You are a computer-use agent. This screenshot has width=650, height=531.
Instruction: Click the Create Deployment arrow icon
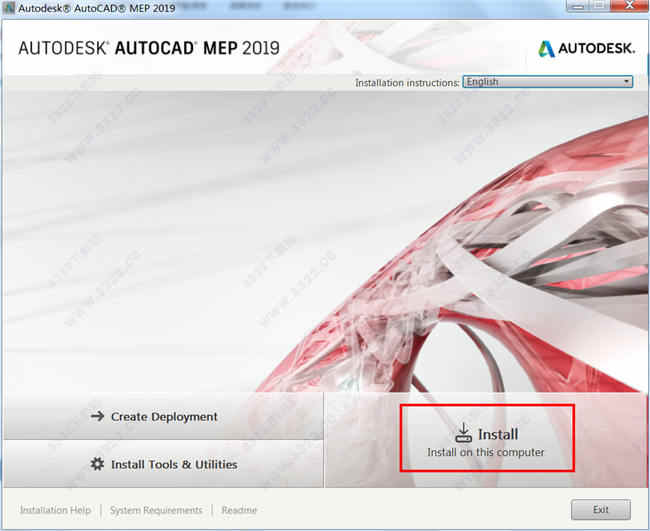(97, 416)
